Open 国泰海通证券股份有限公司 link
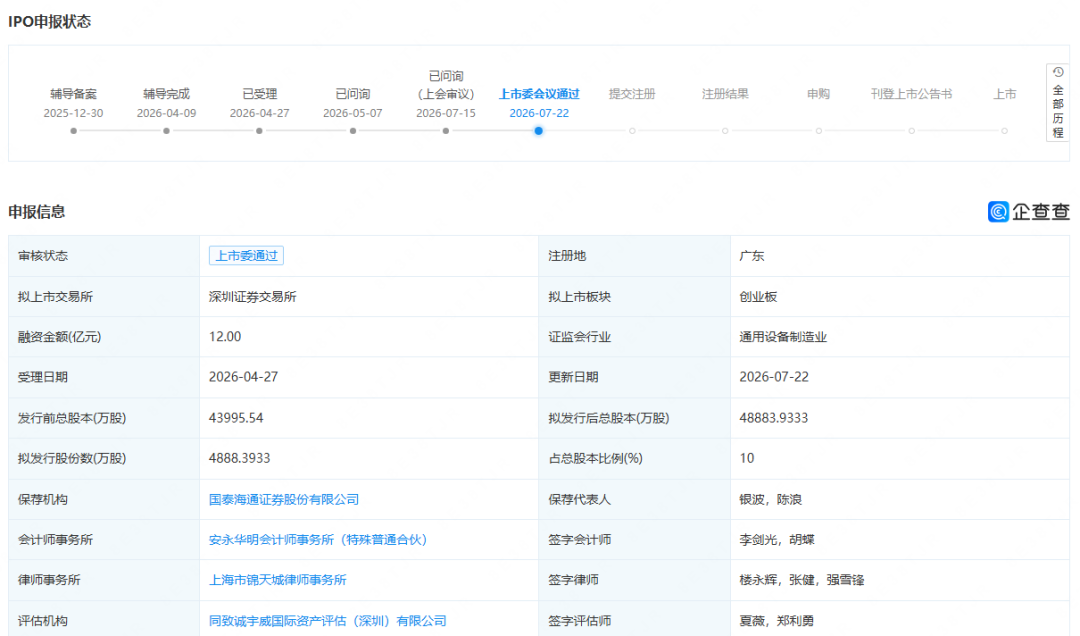The height and width of the screenshot is (636, 1080). (x=284, y=500)
